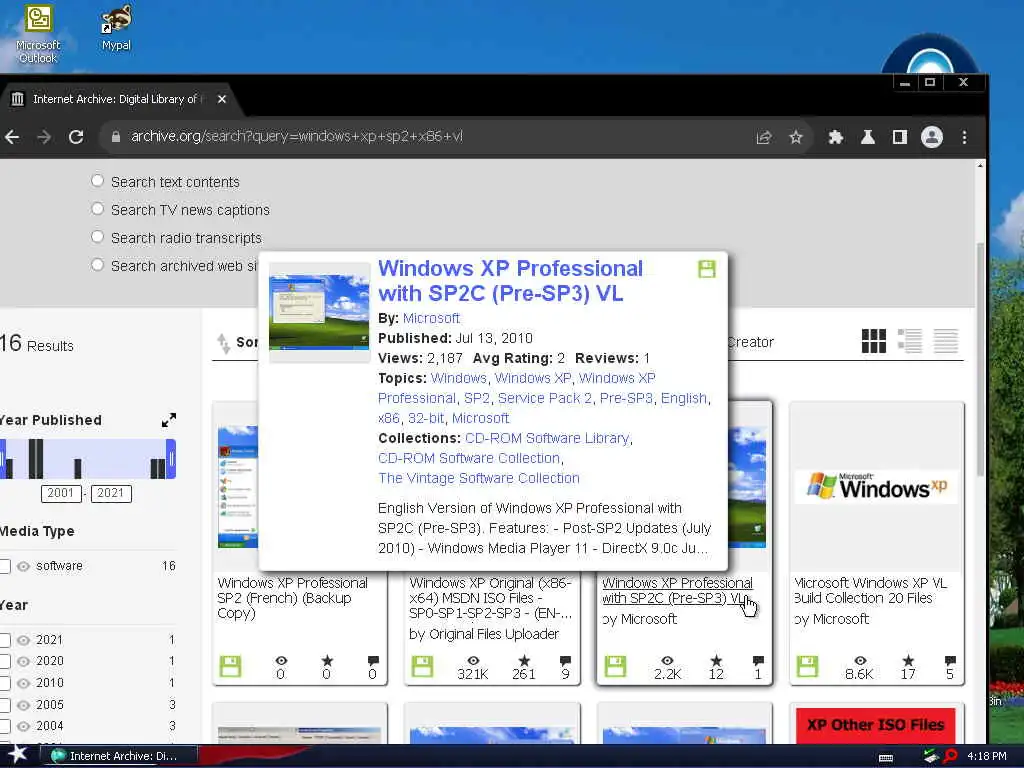The width and height of the screenshot is (1024, 768).
Task: Check the 2010 year filter checkbox
Action: [5, 683]
